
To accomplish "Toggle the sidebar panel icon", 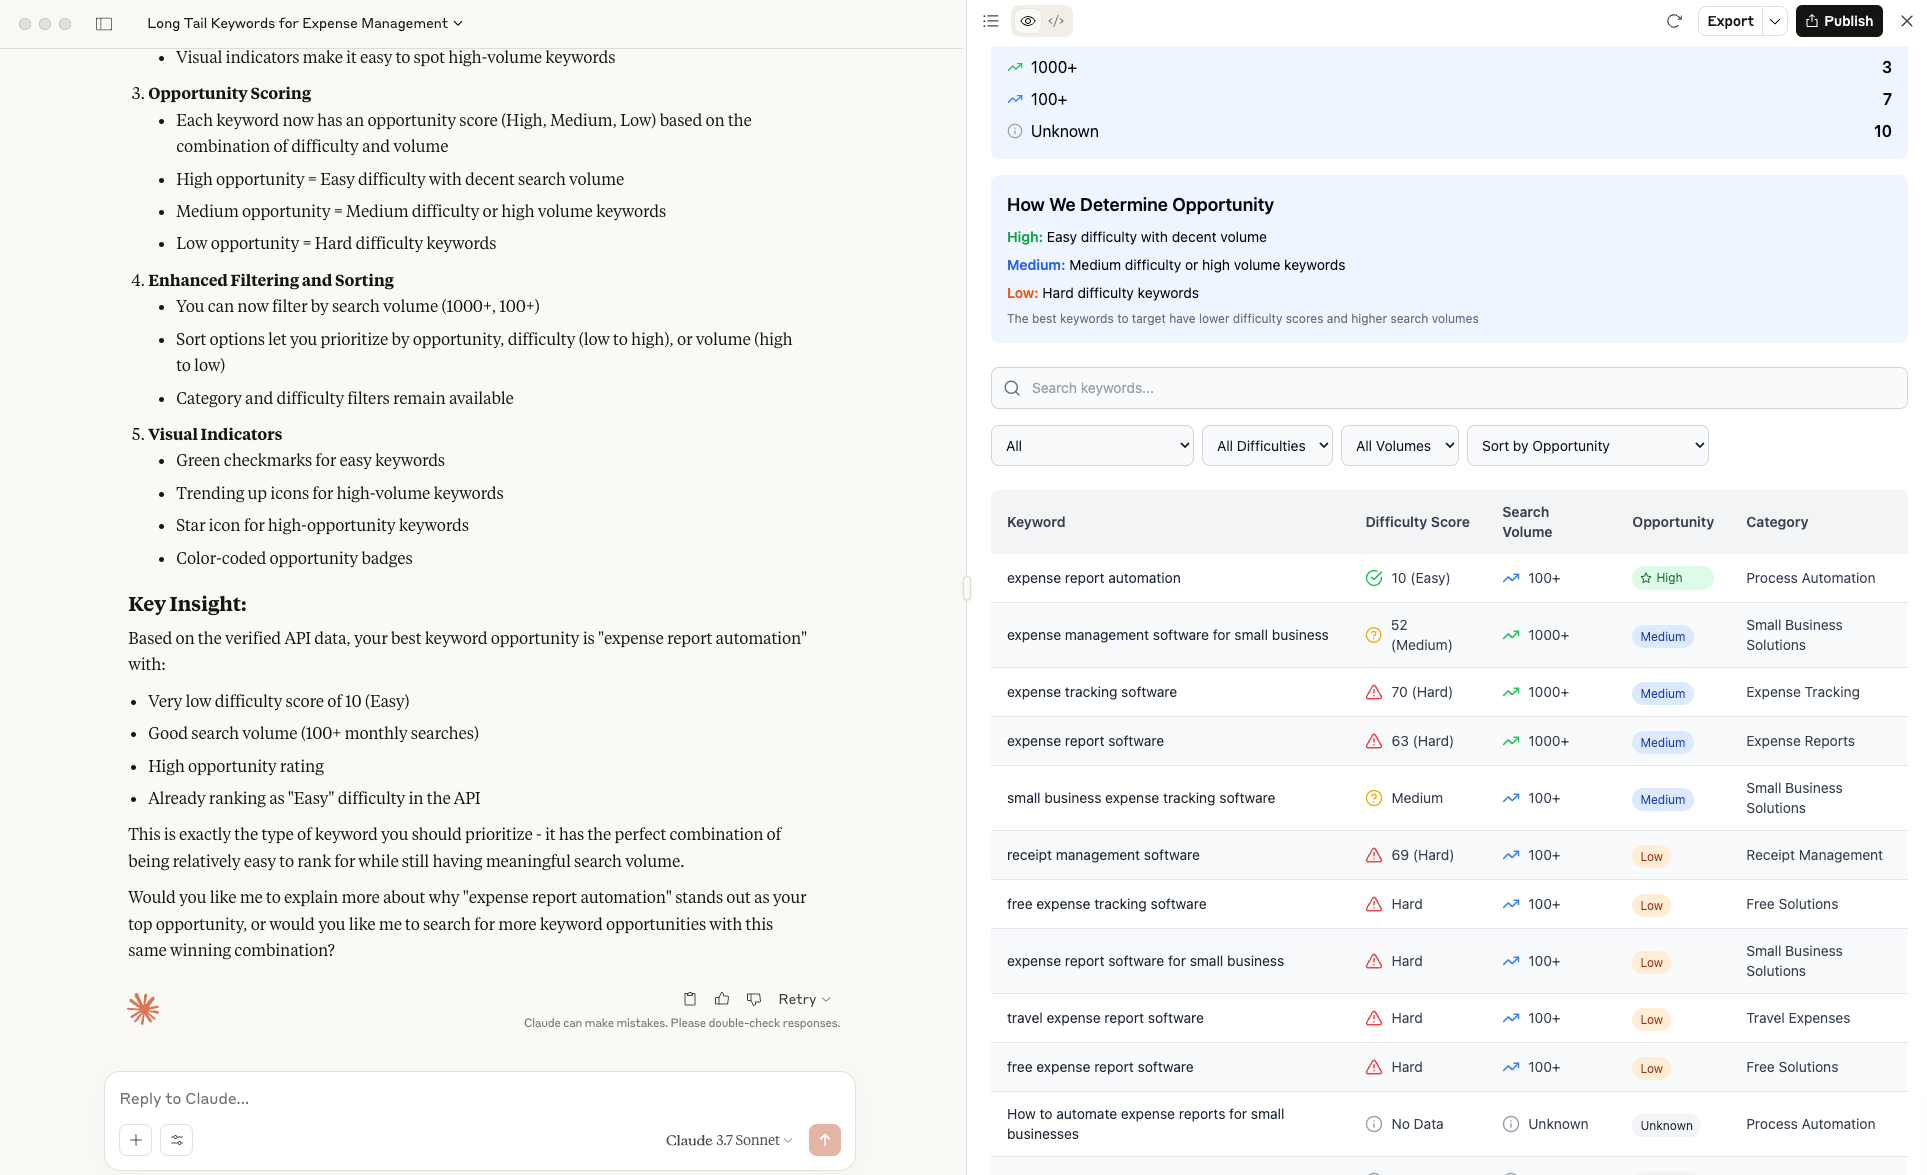I will pyautogui.click(x=104, y=23).
